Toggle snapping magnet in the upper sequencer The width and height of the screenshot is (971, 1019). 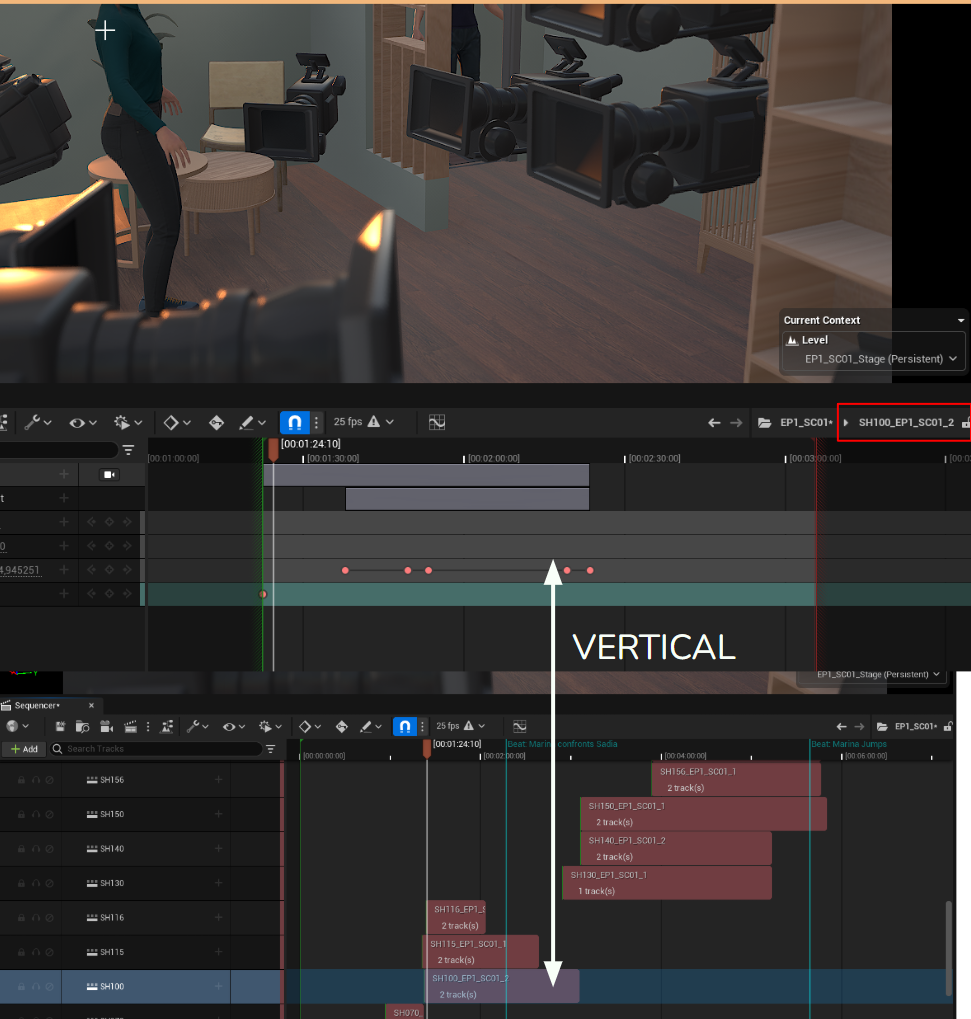coord(294,423)
